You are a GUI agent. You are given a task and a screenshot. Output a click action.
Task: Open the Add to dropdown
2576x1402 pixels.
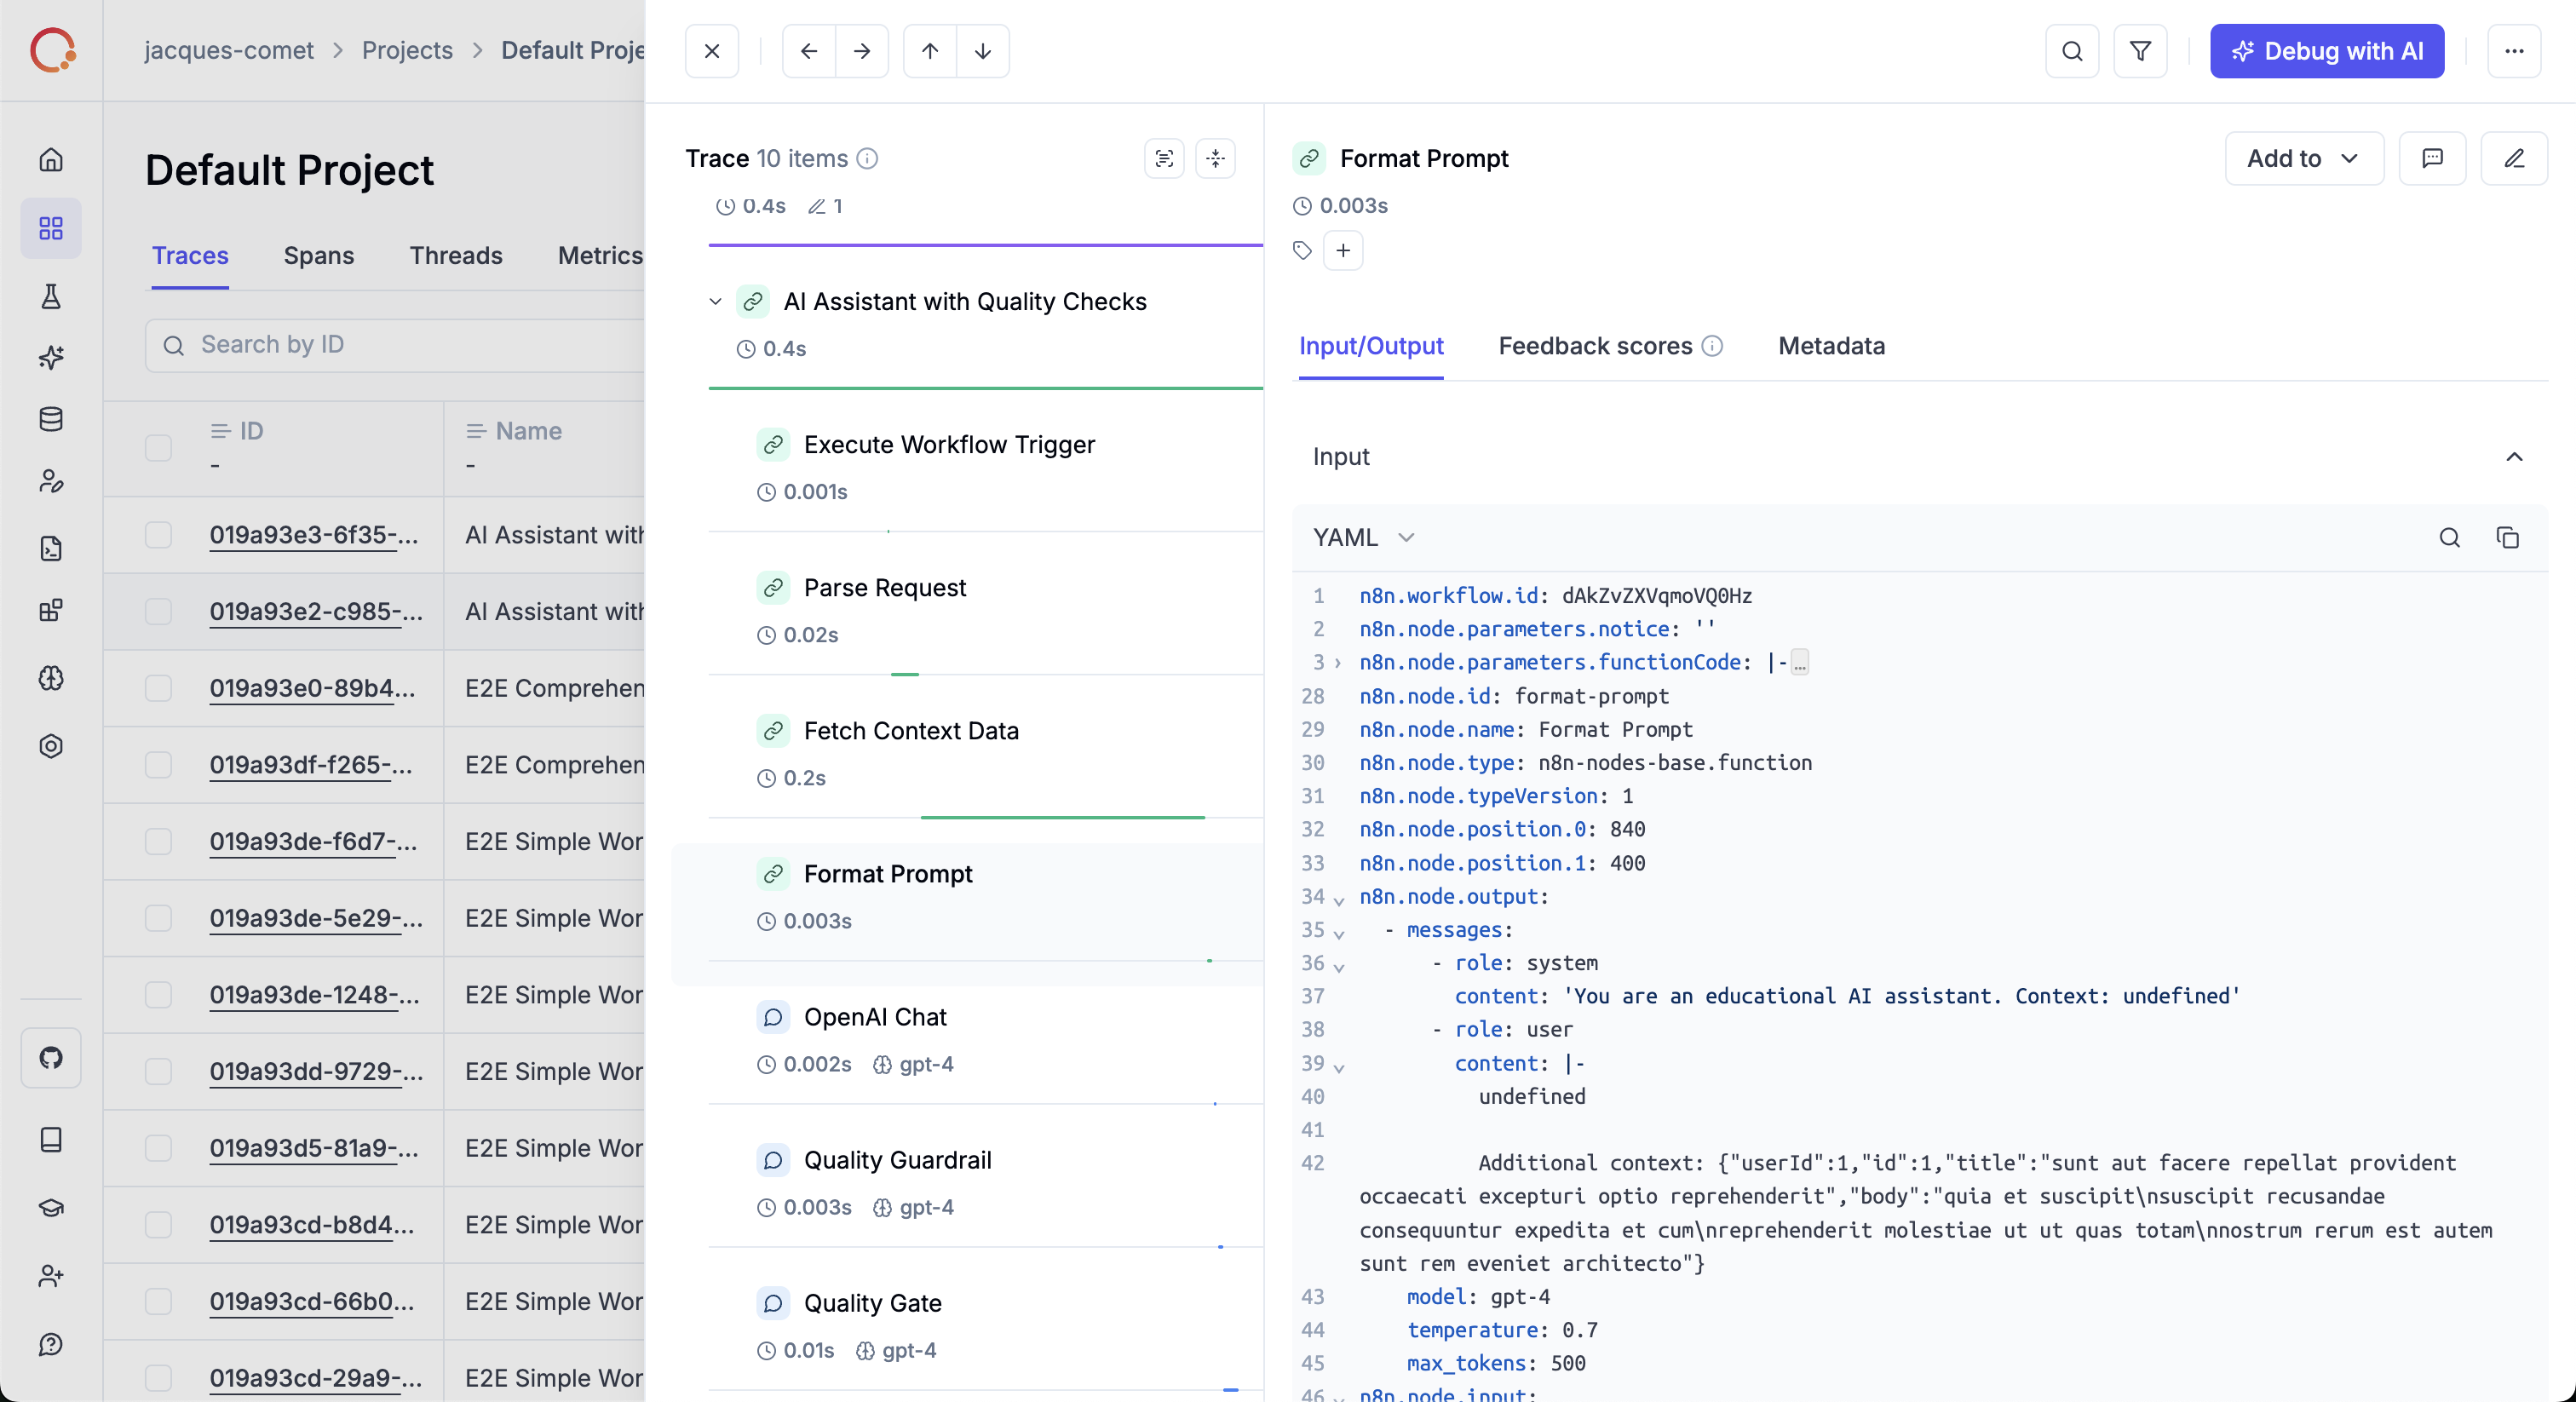click(x=2303, y=158)
